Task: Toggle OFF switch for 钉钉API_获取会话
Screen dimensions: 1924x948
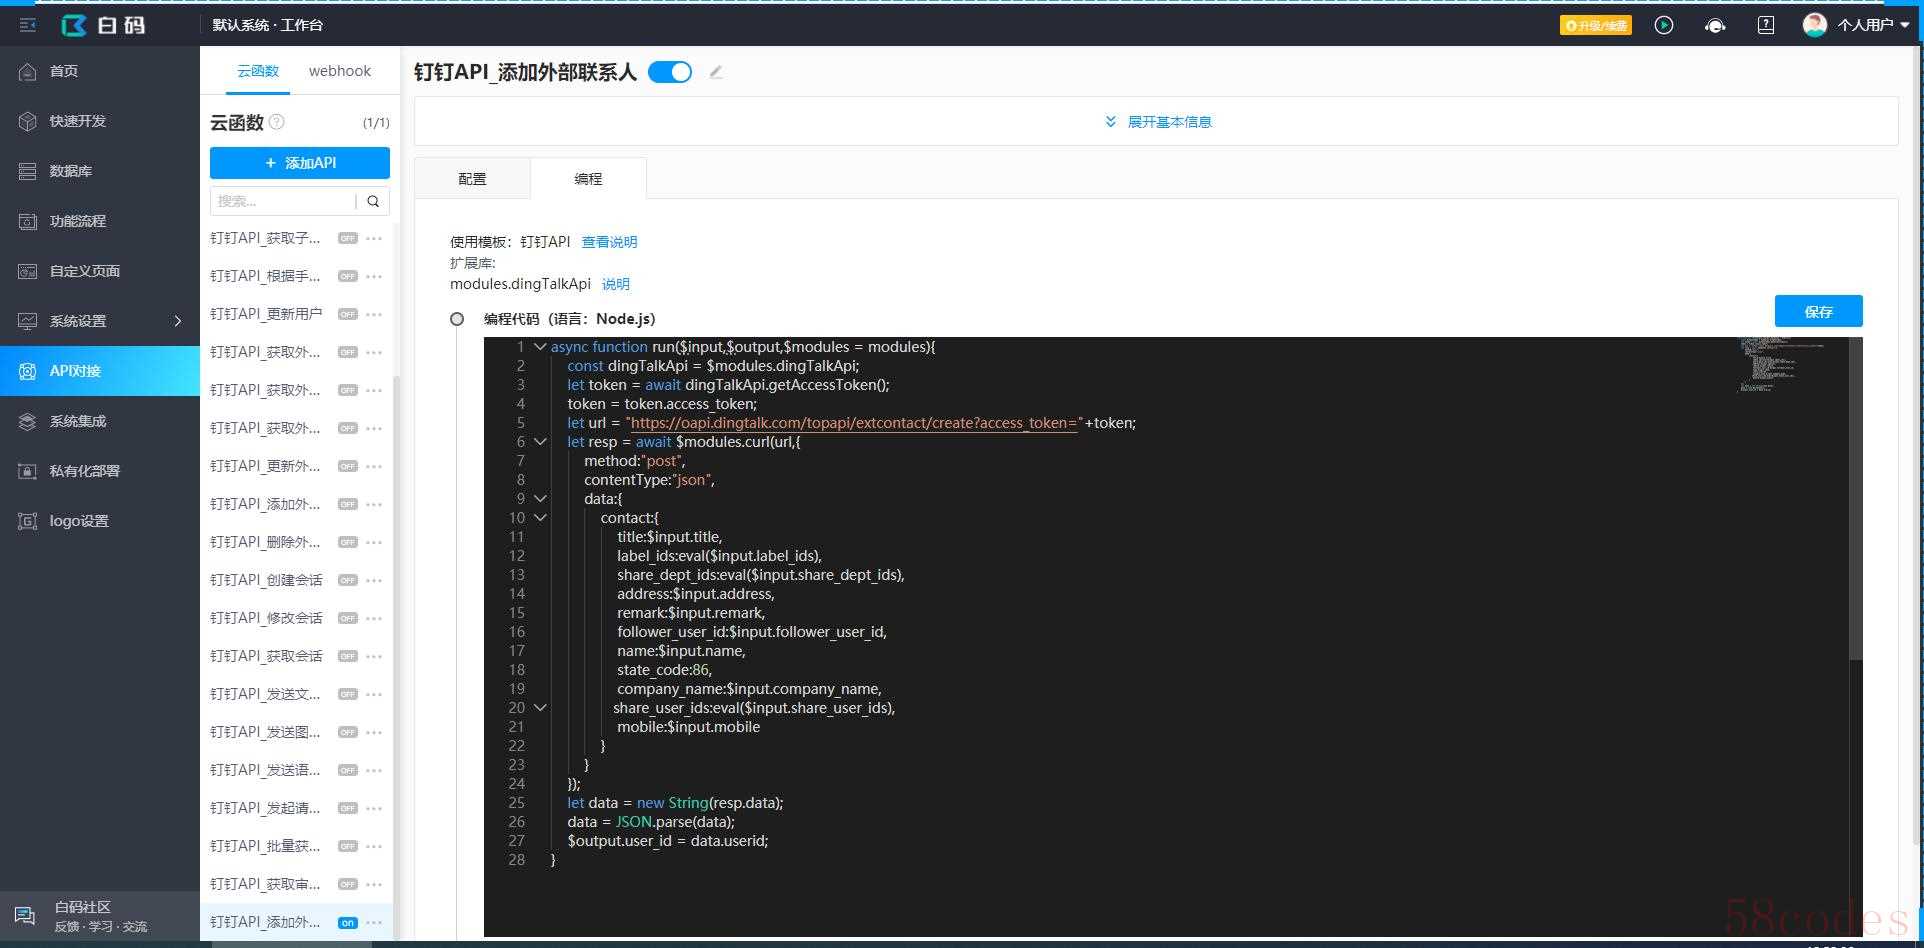Action: (x=347, y=656)
